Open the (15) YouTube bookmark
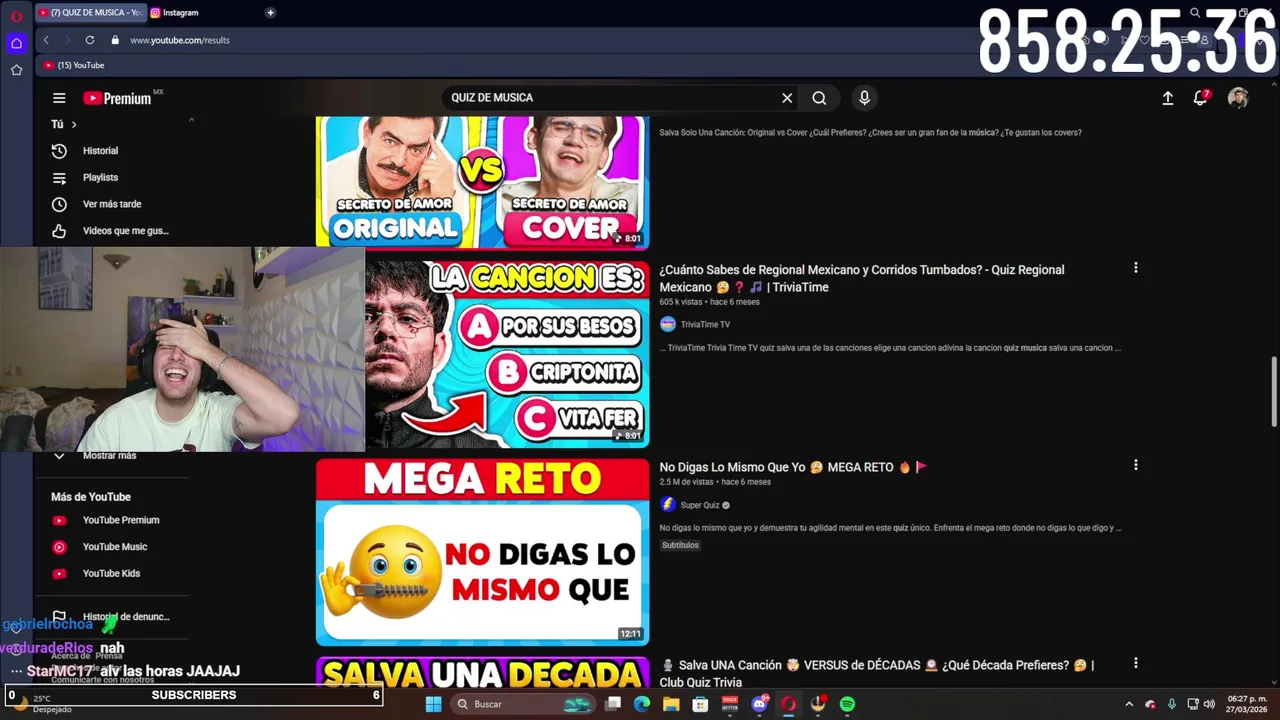This screenshot has height=720, width=1280. 74,65
